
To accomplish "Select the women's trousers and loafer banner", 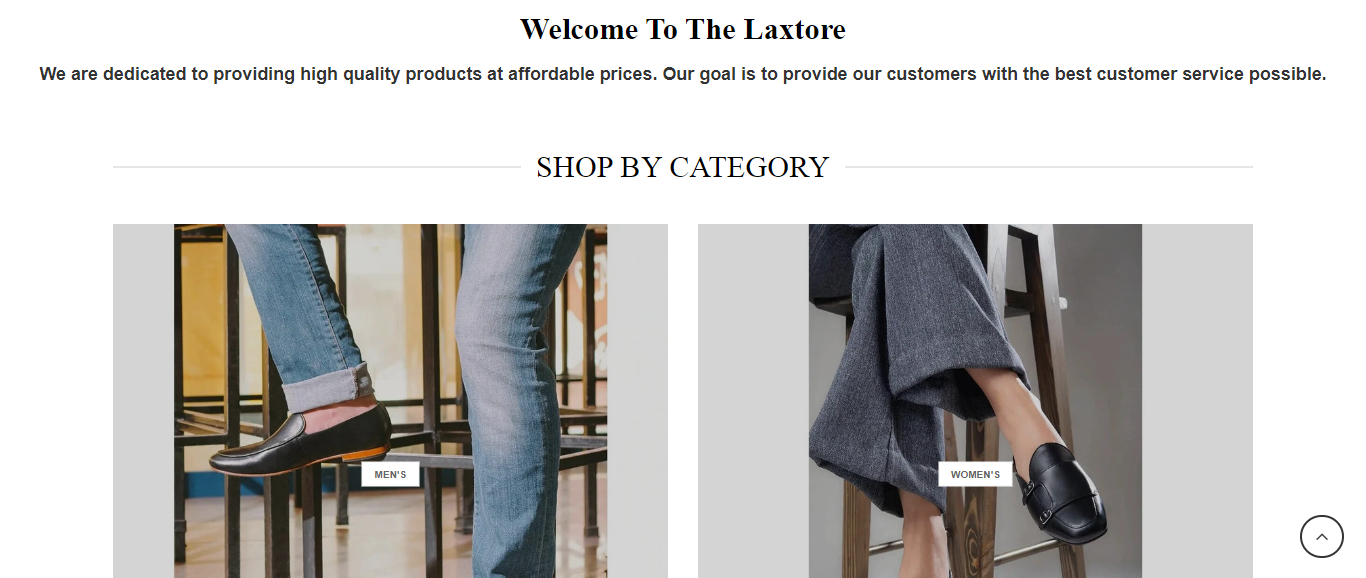I will 975,401.
